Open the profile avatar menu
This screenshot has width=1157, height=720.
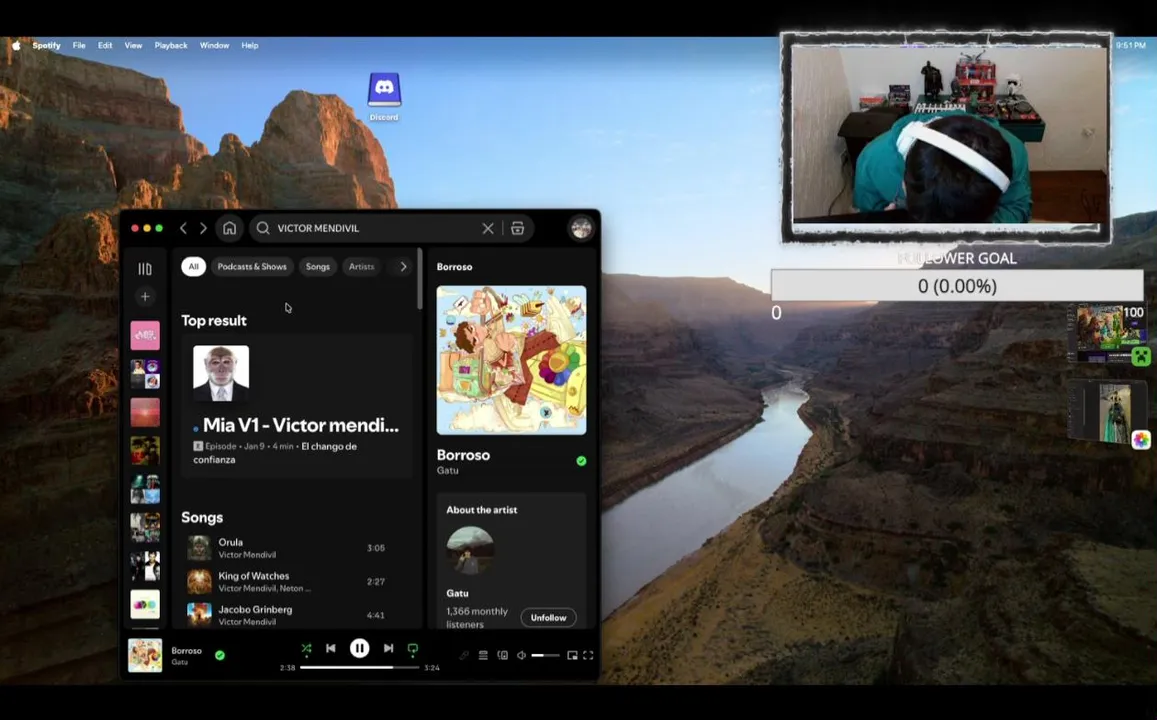[x=581, y=228]
